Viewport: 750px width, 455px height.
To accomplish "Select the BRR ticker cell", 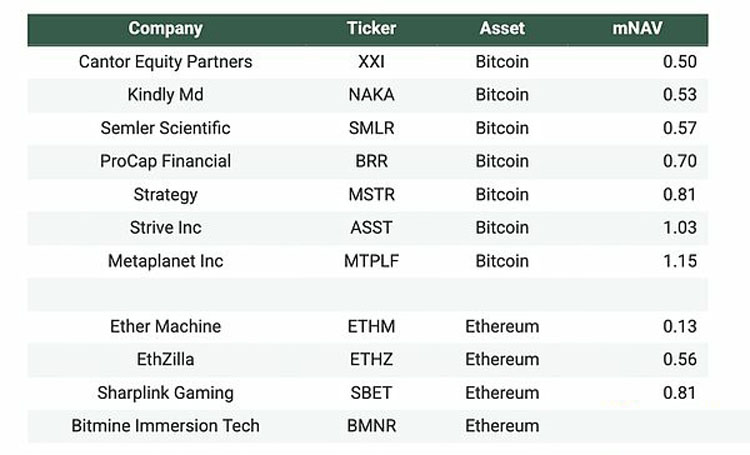I will tap(370, 161).
